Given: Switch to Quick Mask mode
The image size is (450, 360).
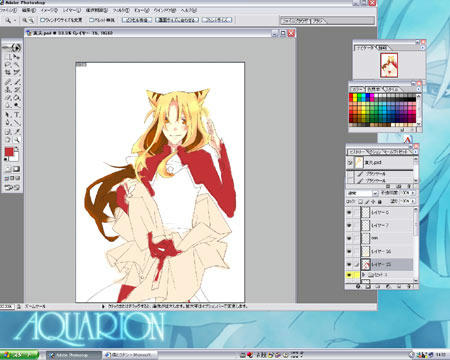Looking at the screenshot, I should coord(17,169).
